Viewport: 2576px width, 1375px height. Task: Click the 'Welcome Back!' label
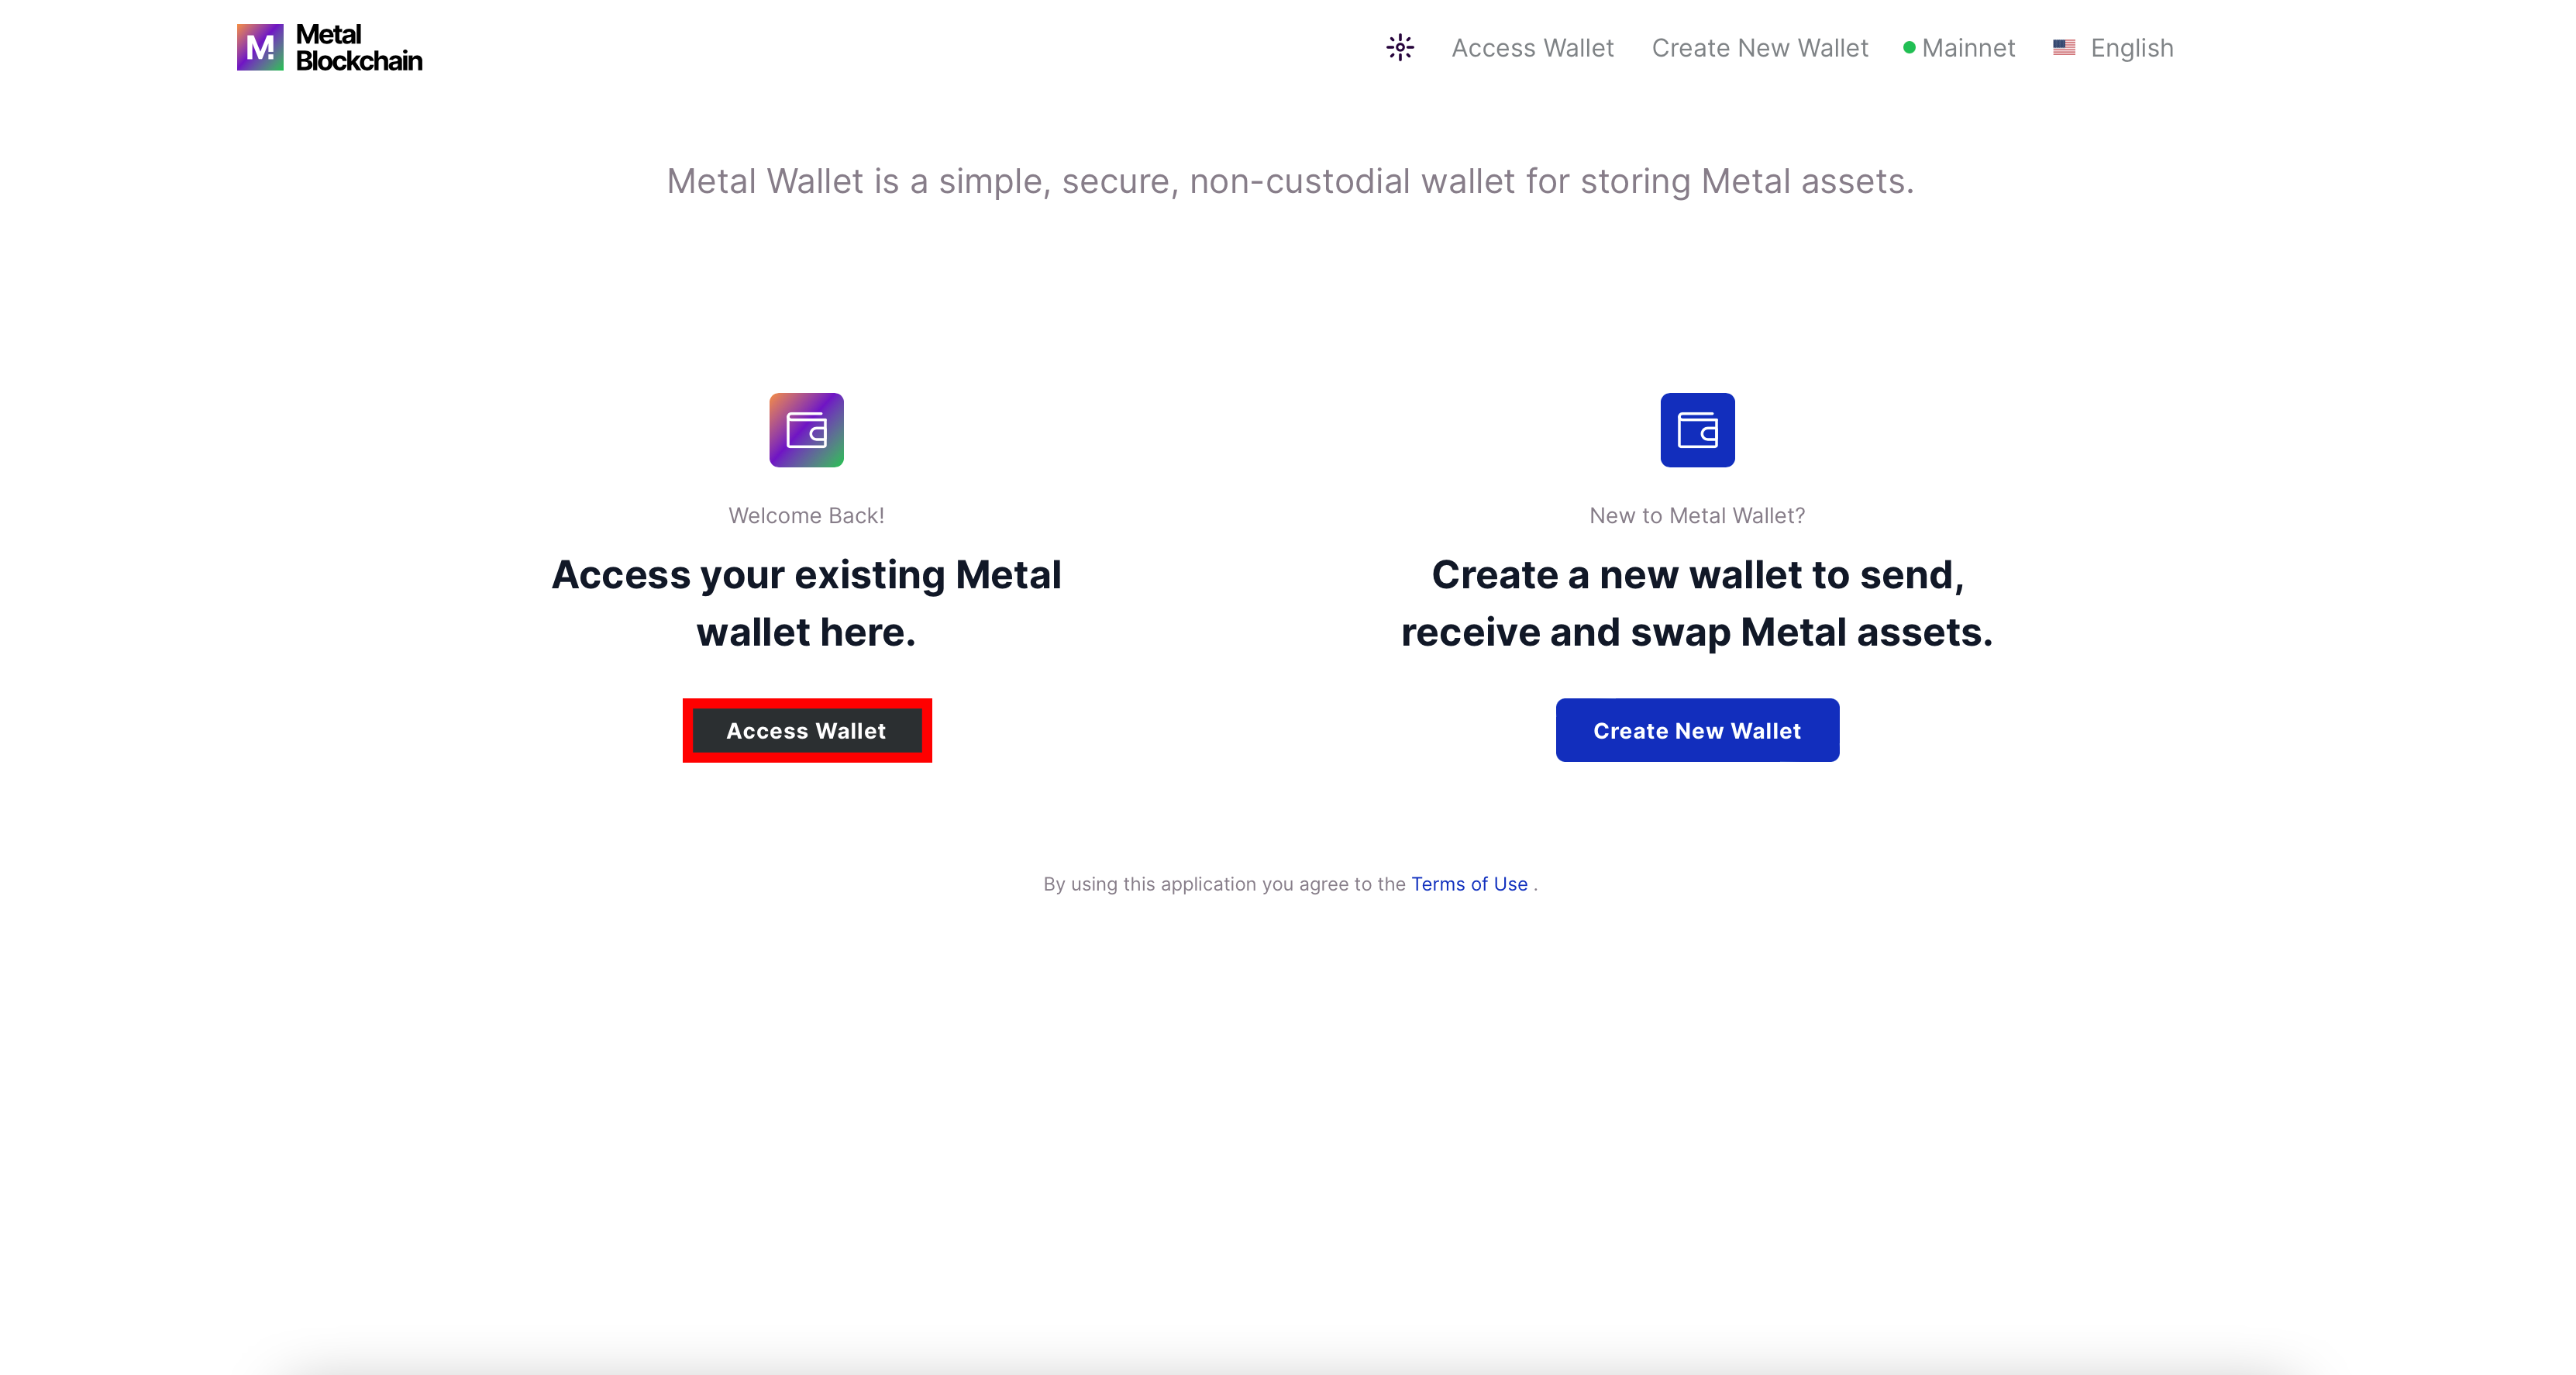click(x=806, y=516)
